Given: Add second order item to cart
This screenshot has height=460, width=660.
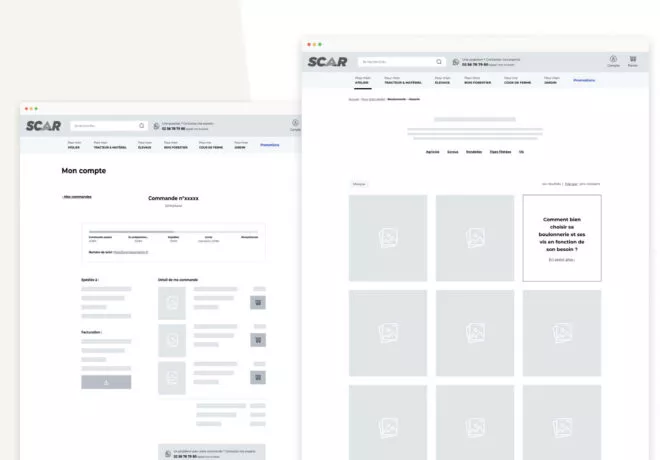Looking at the screenshot, I should coord(258,340).
